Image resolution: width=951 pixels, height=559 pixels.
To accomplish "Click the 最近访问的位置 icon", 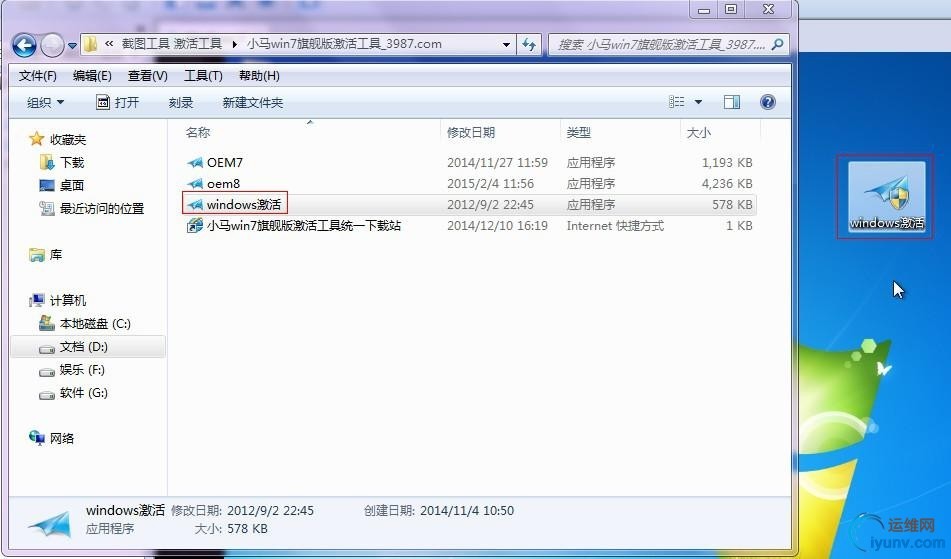I will point(47,209).
